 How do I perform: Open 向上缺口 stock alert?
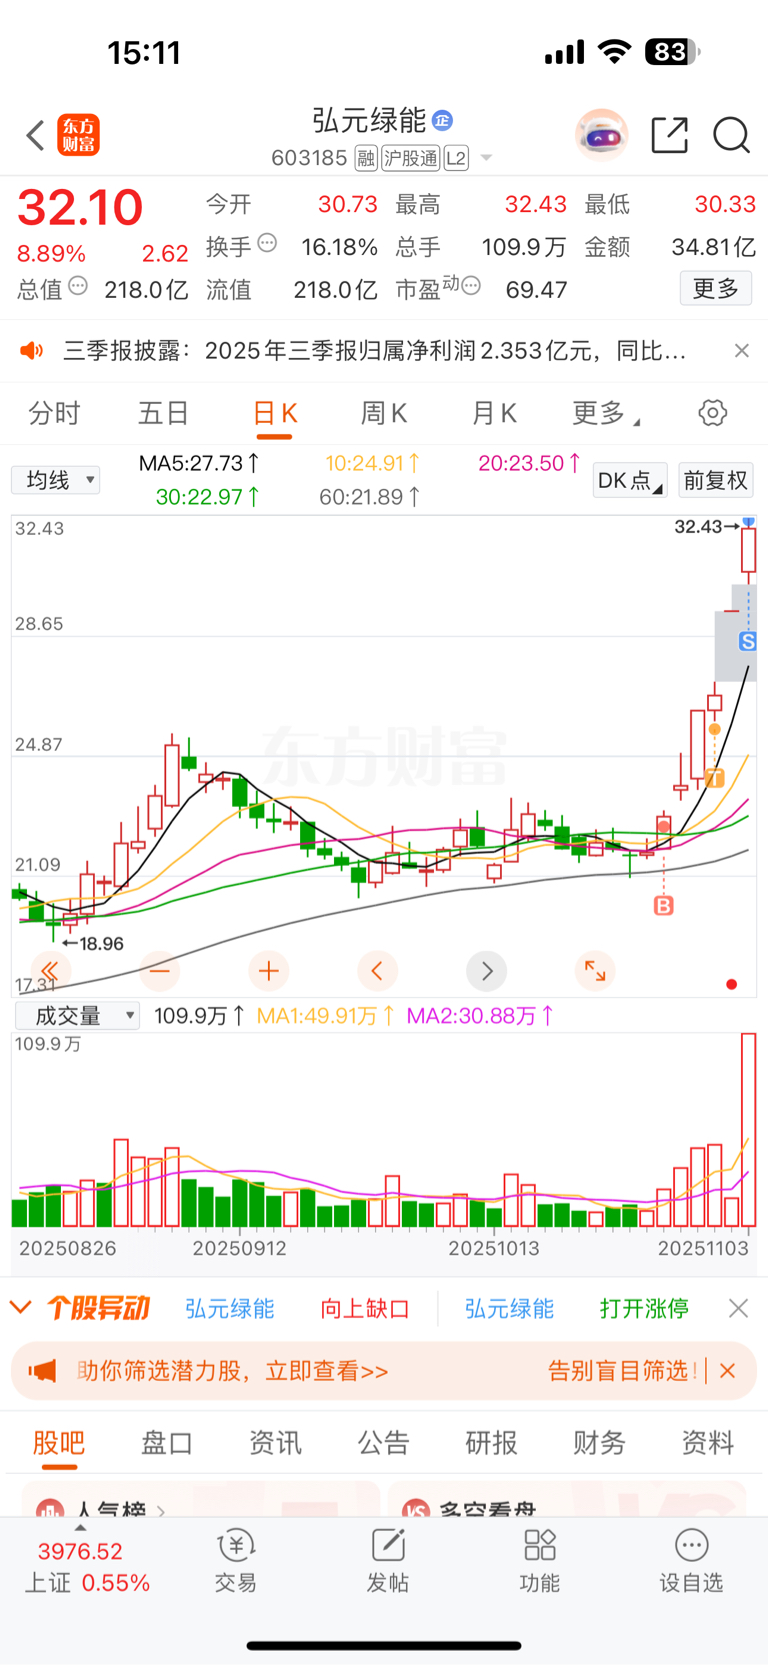(364, 1308)
